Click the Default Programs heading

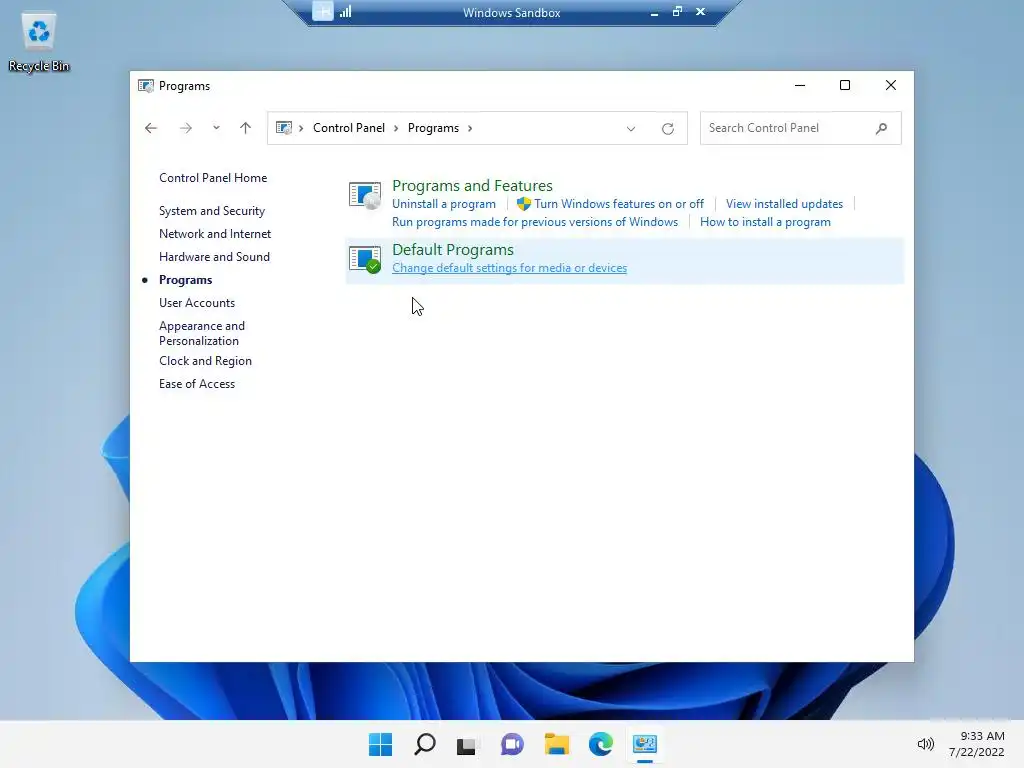click(453, 249)
